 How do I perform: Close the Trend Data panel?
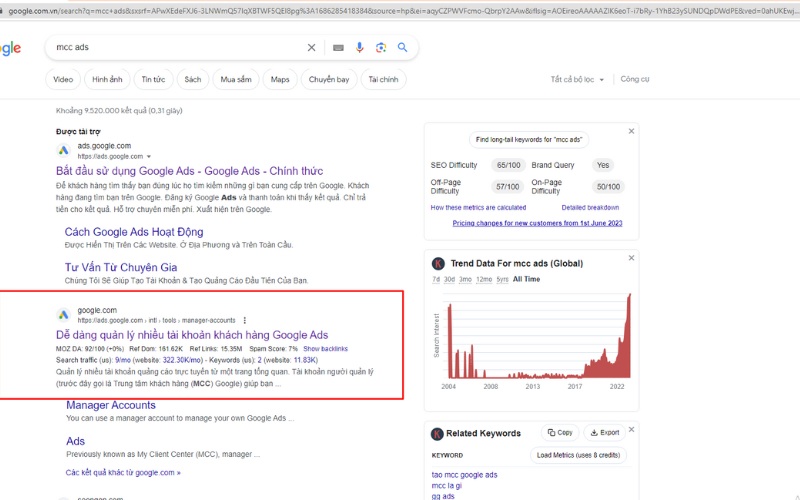(x=631, y=261)
